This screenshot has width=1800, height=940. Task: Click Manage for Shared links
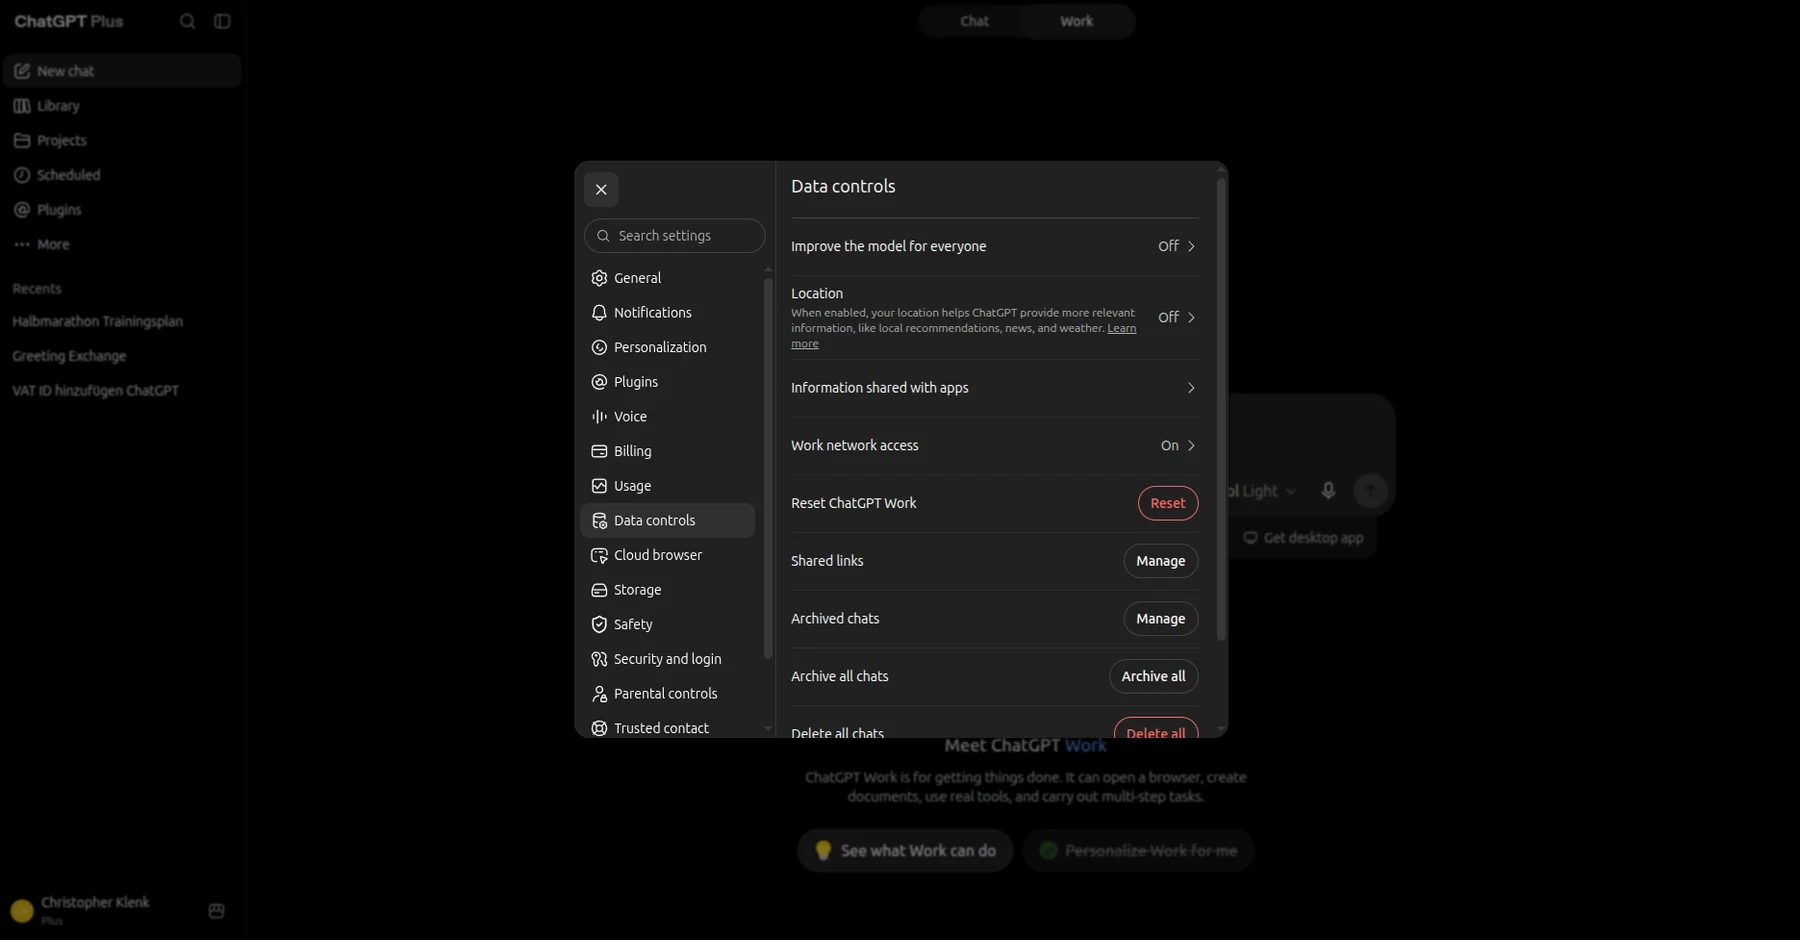(x=1160, y=561)
